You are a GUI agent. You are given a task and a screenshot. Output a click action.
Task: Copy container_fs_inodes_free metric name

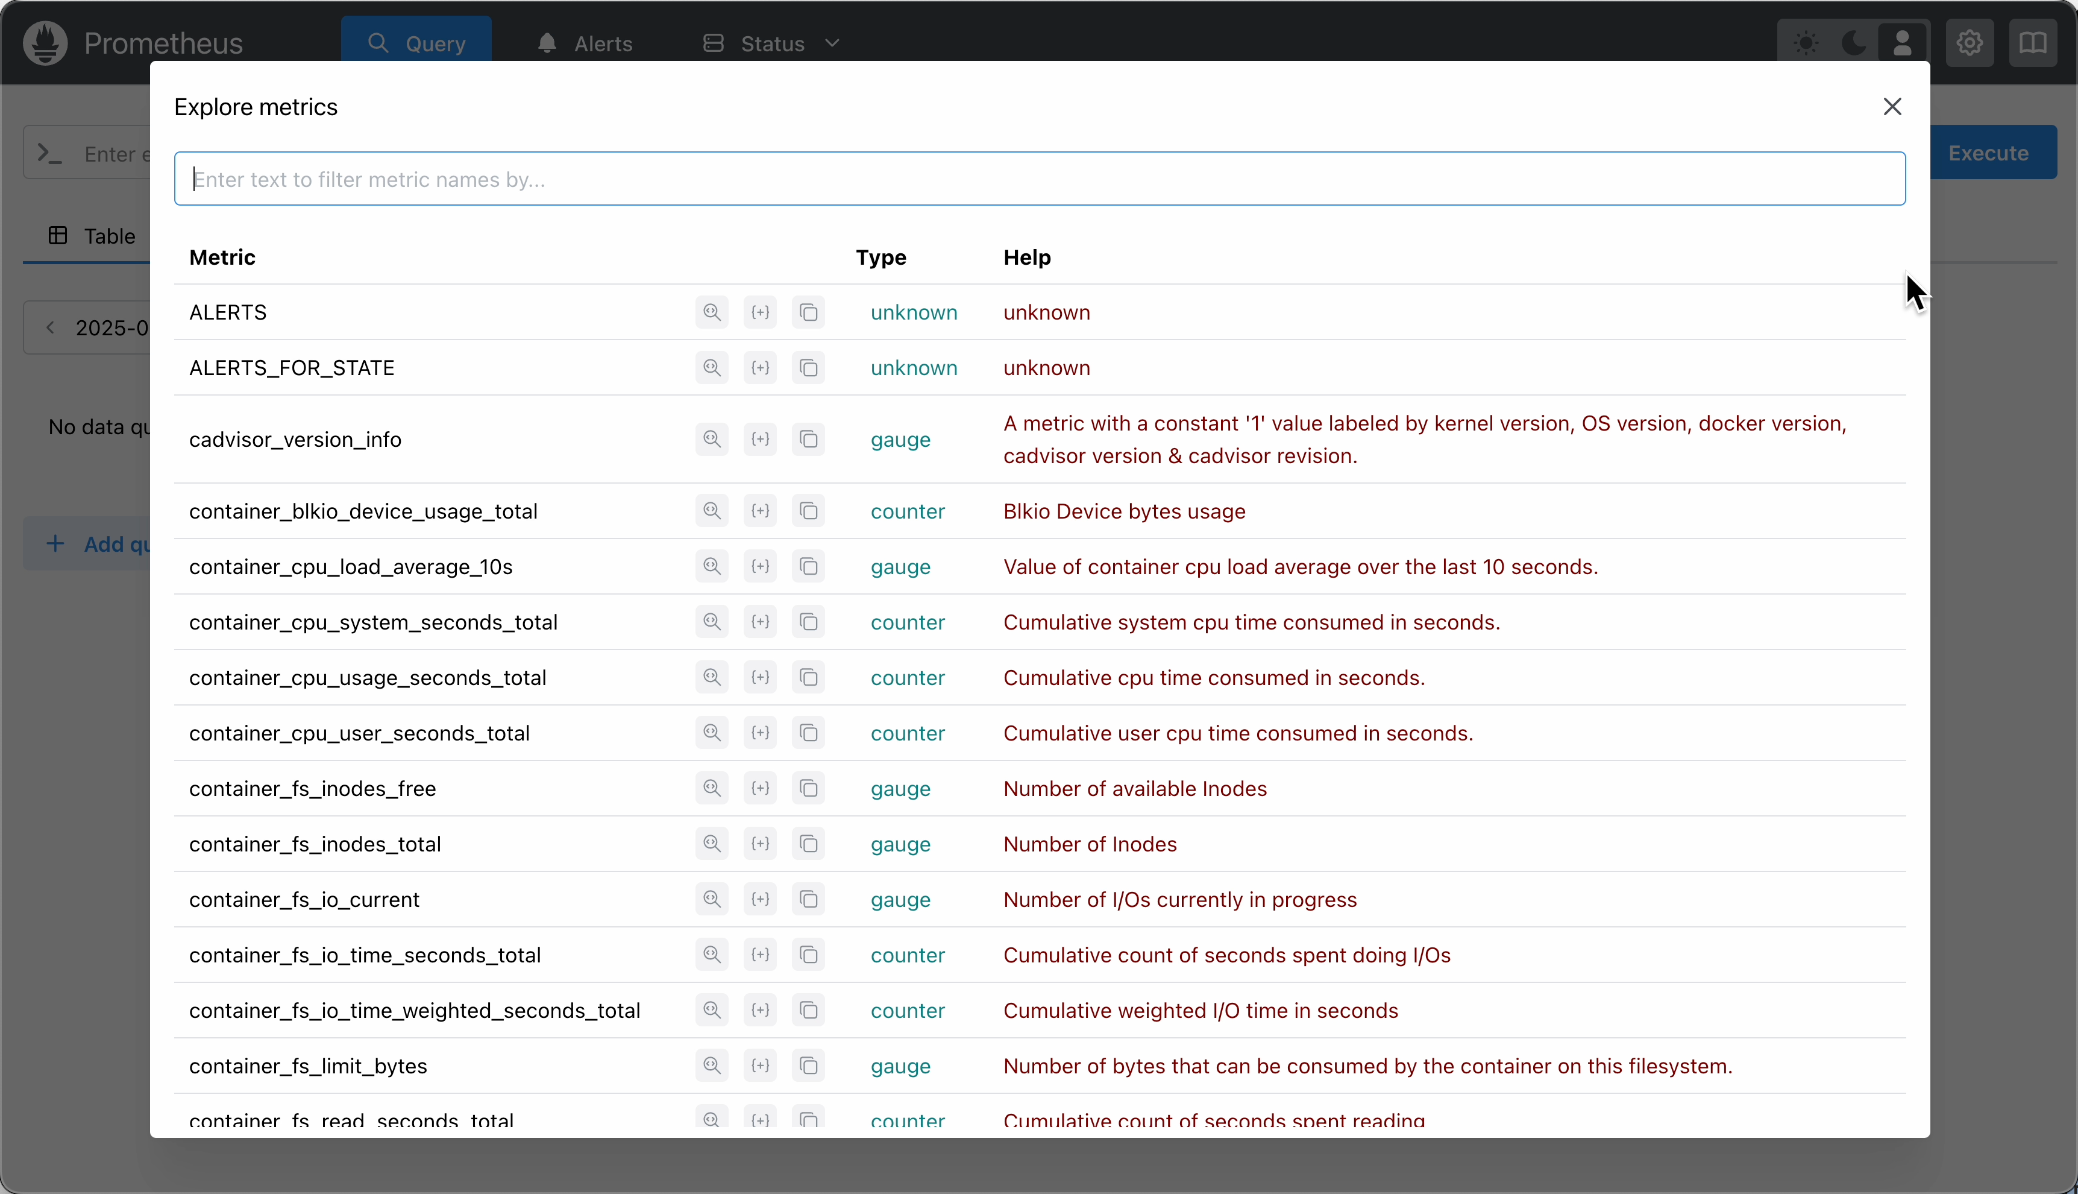coord(808,789)
